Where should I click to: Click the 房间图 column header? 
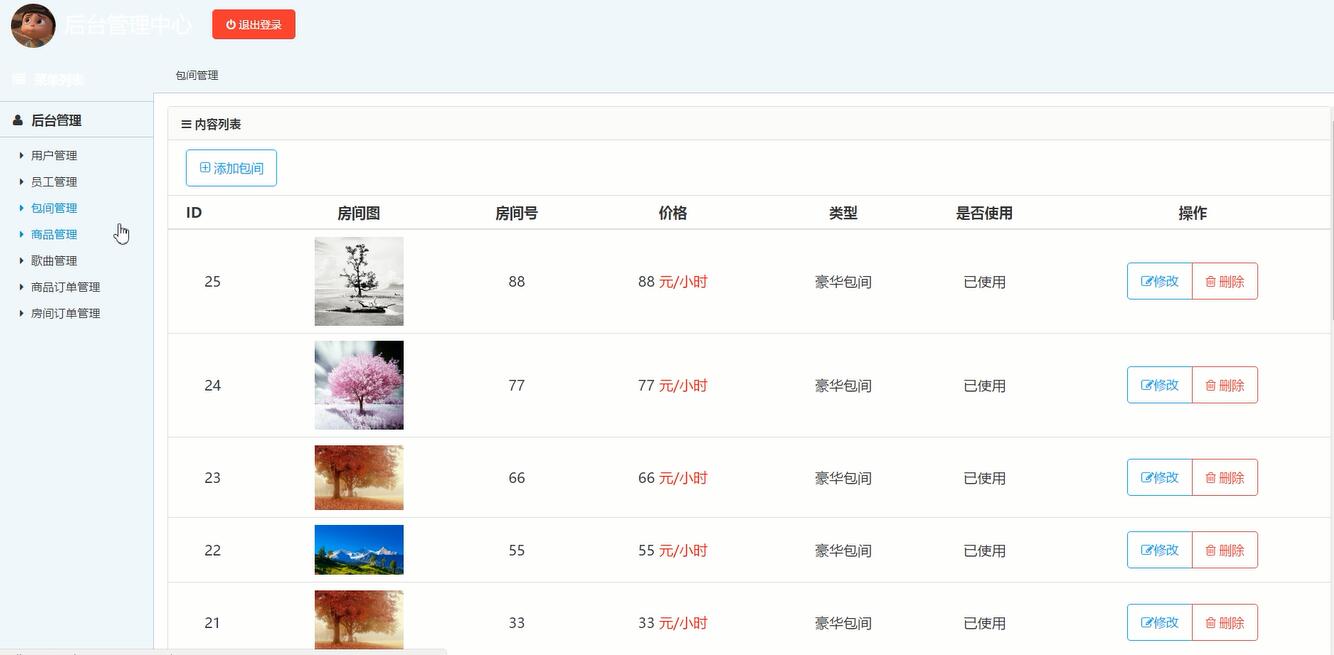pos(359,213)
